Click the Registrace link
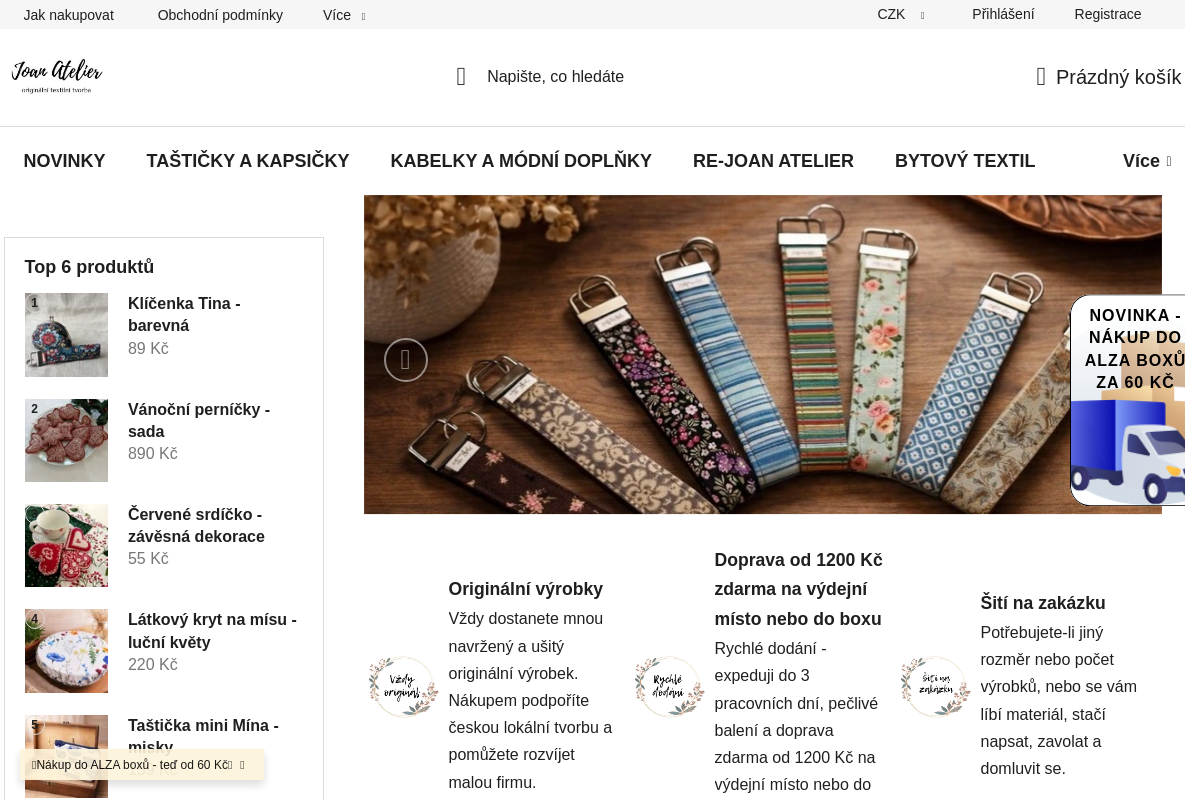Image resolution: width=1200 pixels, height=800 pixels. [x=1108, y=15]
